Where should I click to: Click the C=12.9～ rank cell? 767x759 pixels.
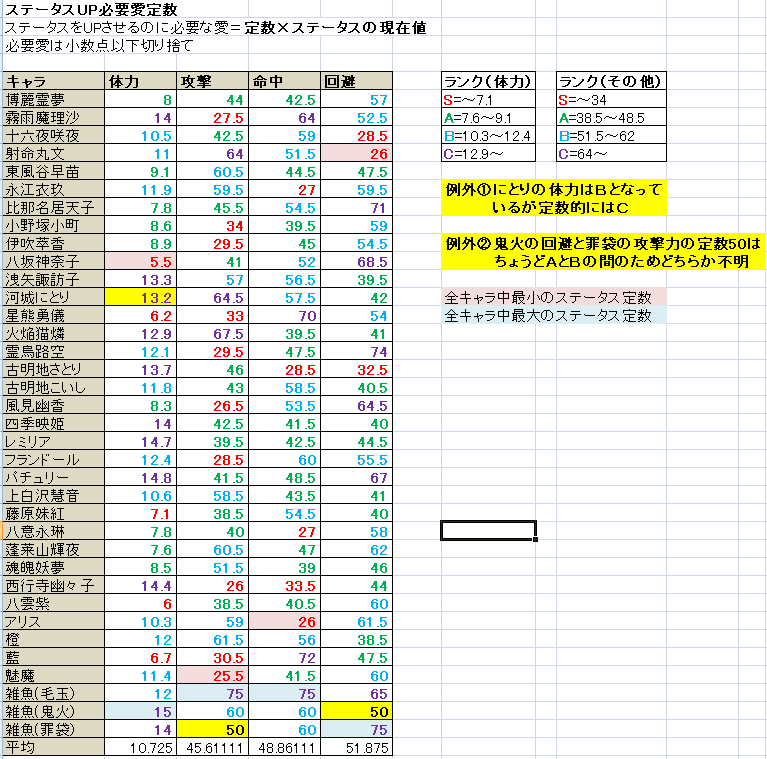[488, 153]
